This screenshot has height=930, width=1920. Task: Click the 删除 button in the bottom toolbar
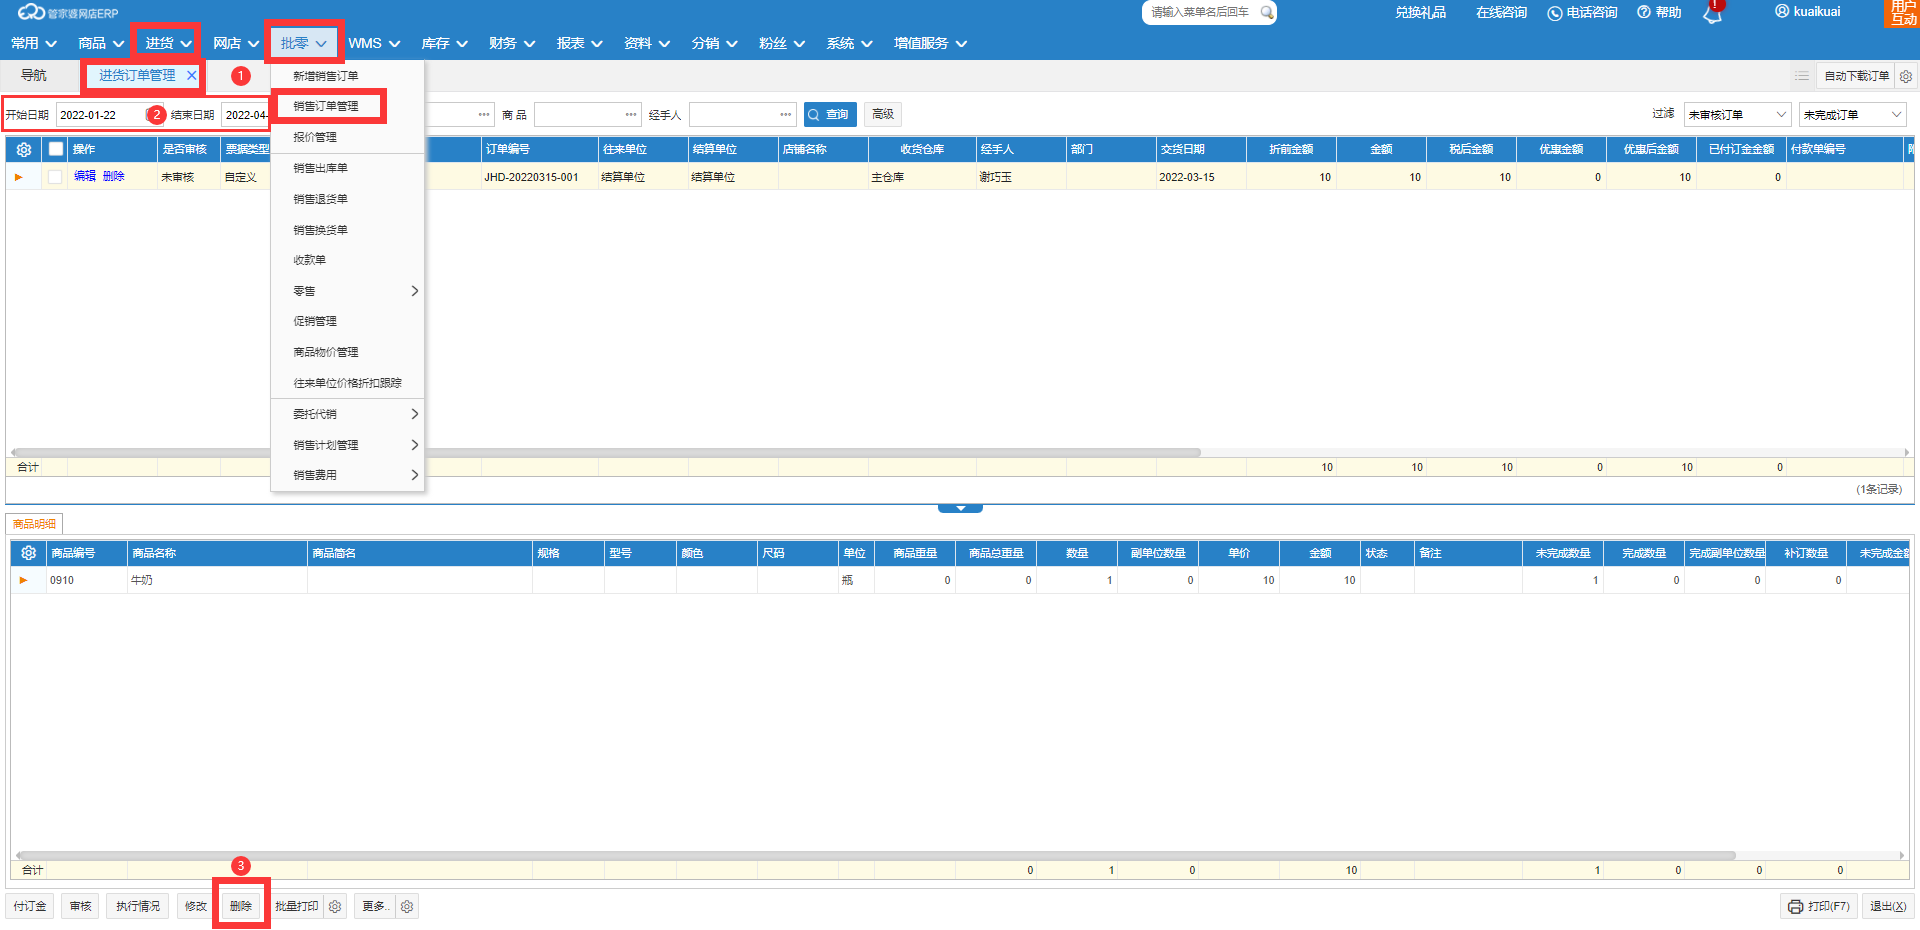(x=241, y=906)
